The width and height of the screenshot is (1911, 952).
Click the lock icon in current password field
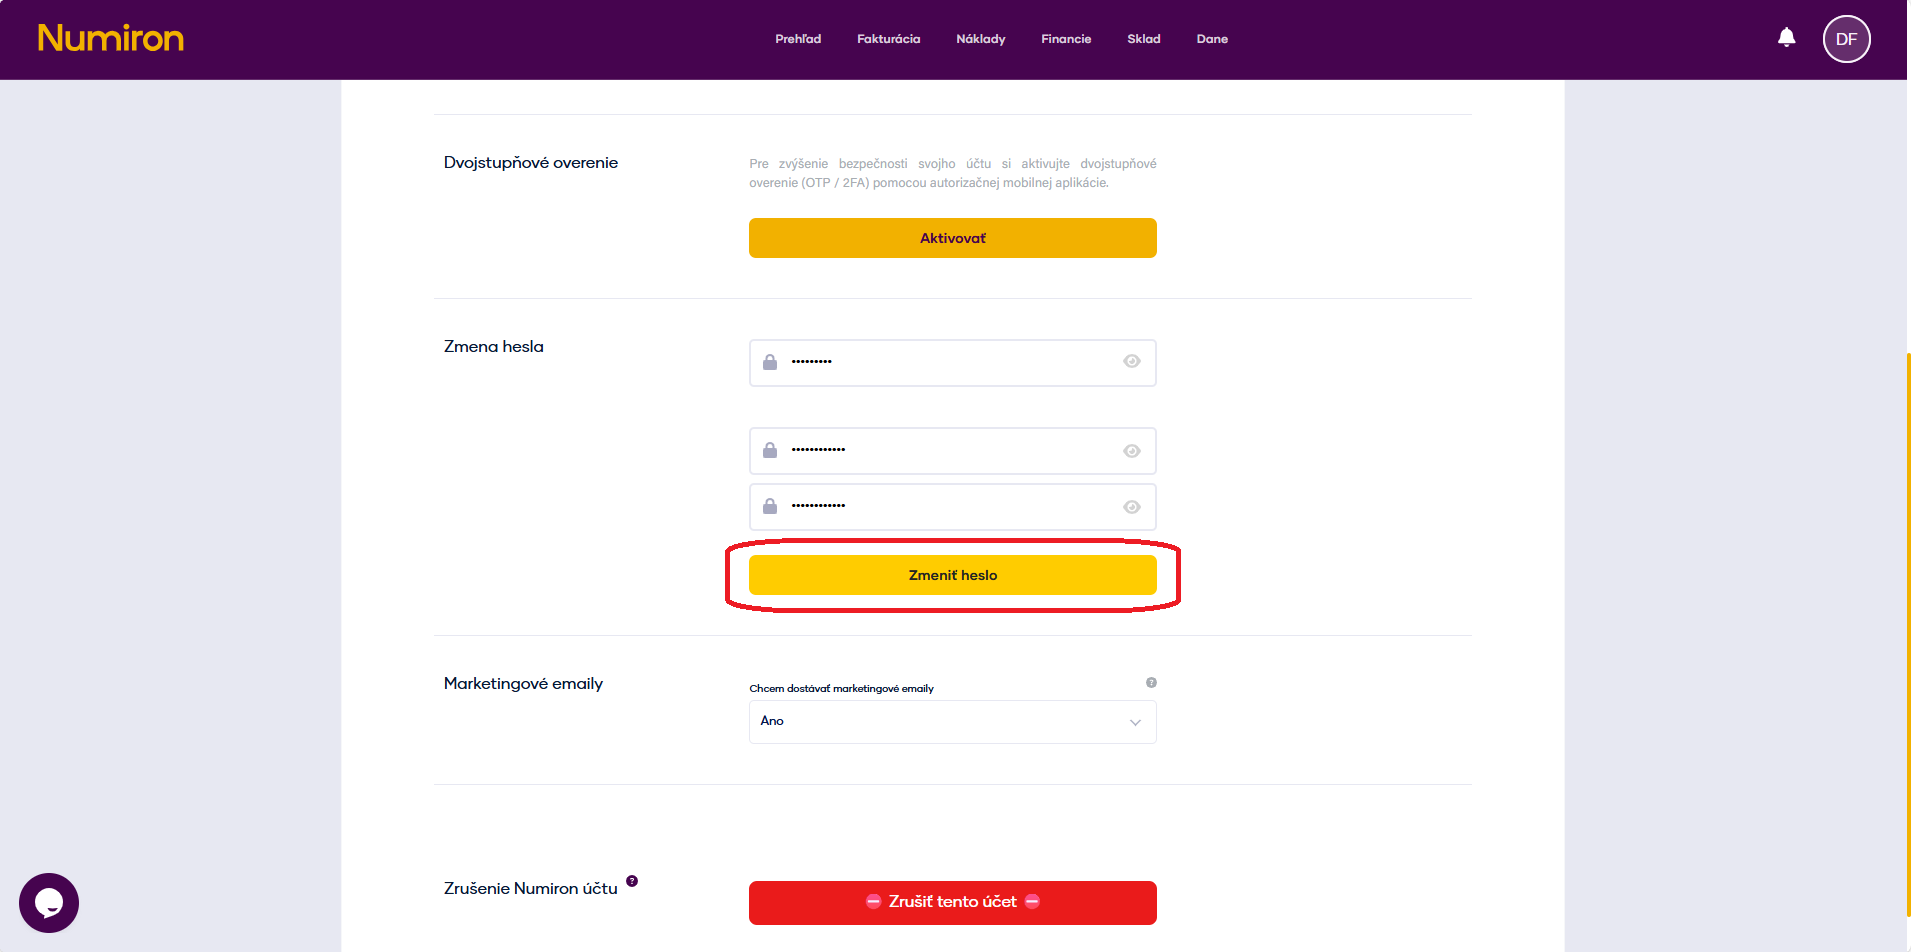coord(770,362)
